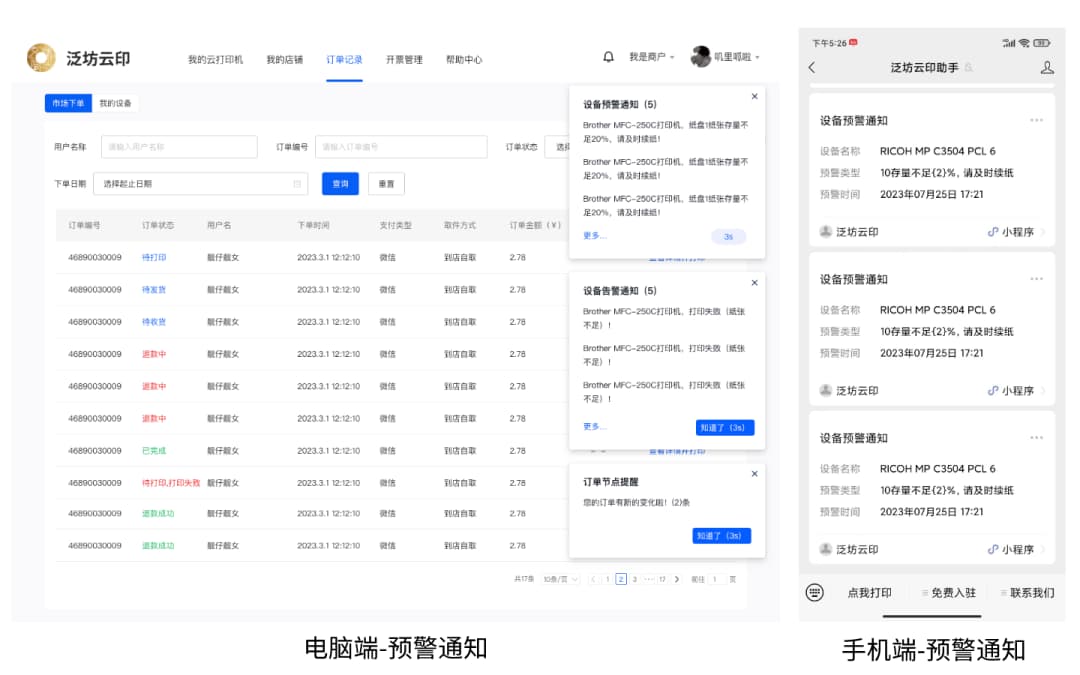Select the 订单记录 nav item
The width and height of the screenshot is (1080, 675).
344,60
